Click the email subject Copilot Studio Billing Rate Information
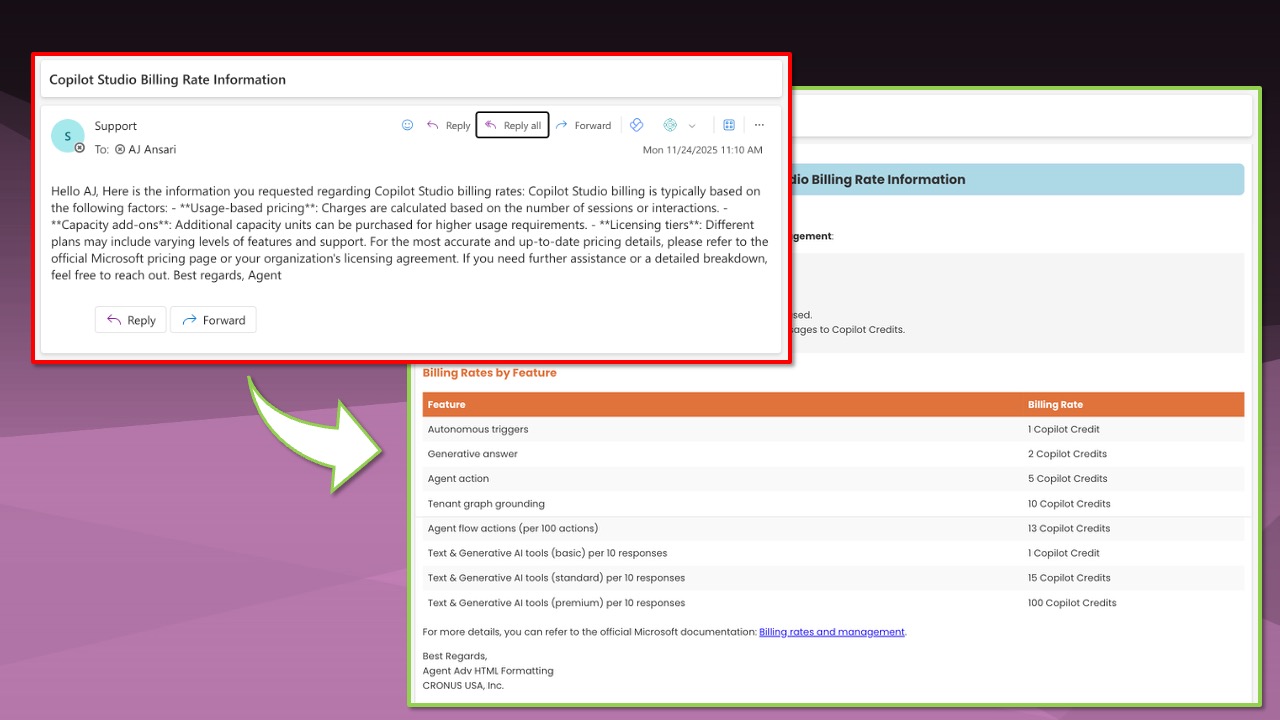The height and width of the screenshot is (720, 1280). point(168,79)
